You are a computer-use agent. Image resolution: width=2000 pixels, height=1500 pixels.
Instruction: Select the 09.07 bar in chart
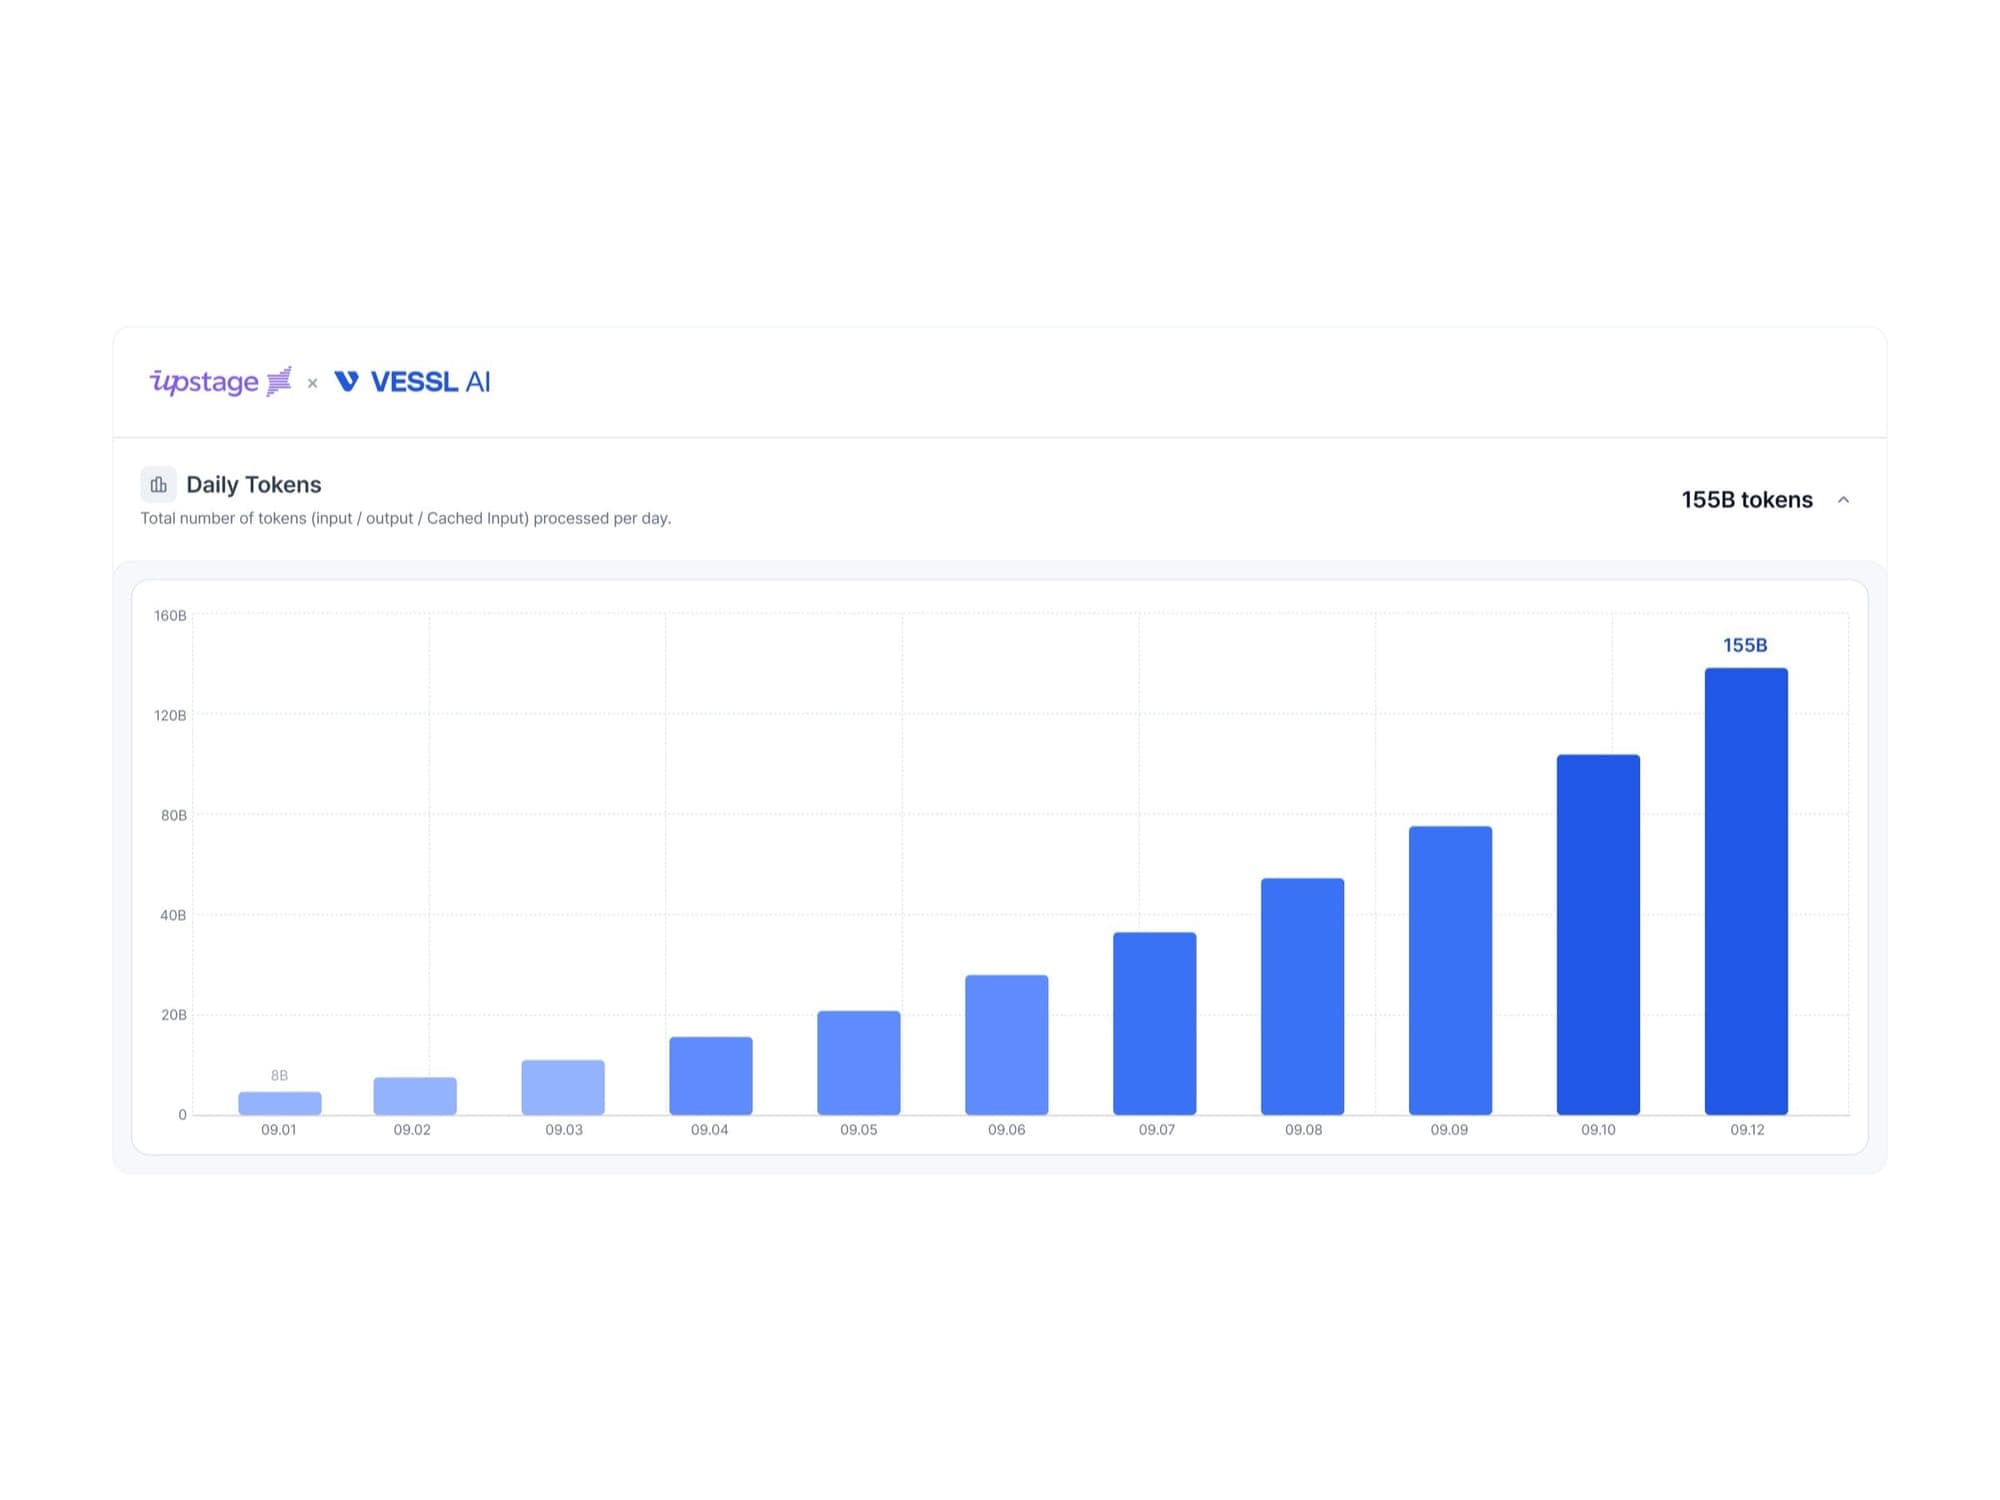1155,1023
